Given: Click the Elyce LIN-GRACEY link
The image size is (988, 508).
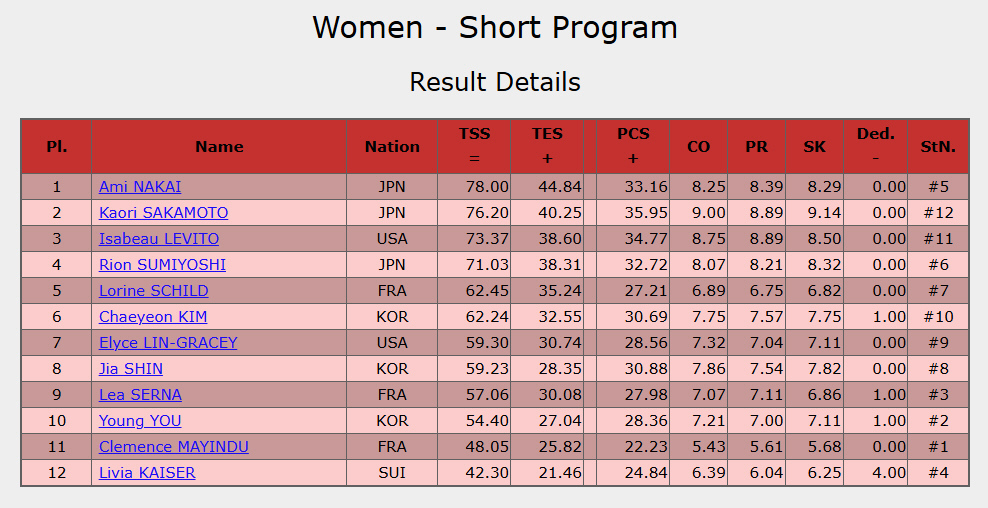Looking at the screenshot, I should tap(168, 343).
